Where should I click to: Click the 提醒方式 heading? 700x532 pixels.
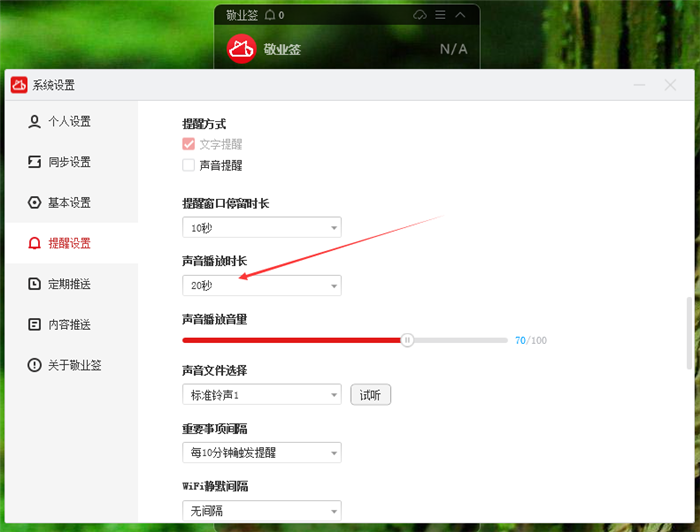(204, 124)
